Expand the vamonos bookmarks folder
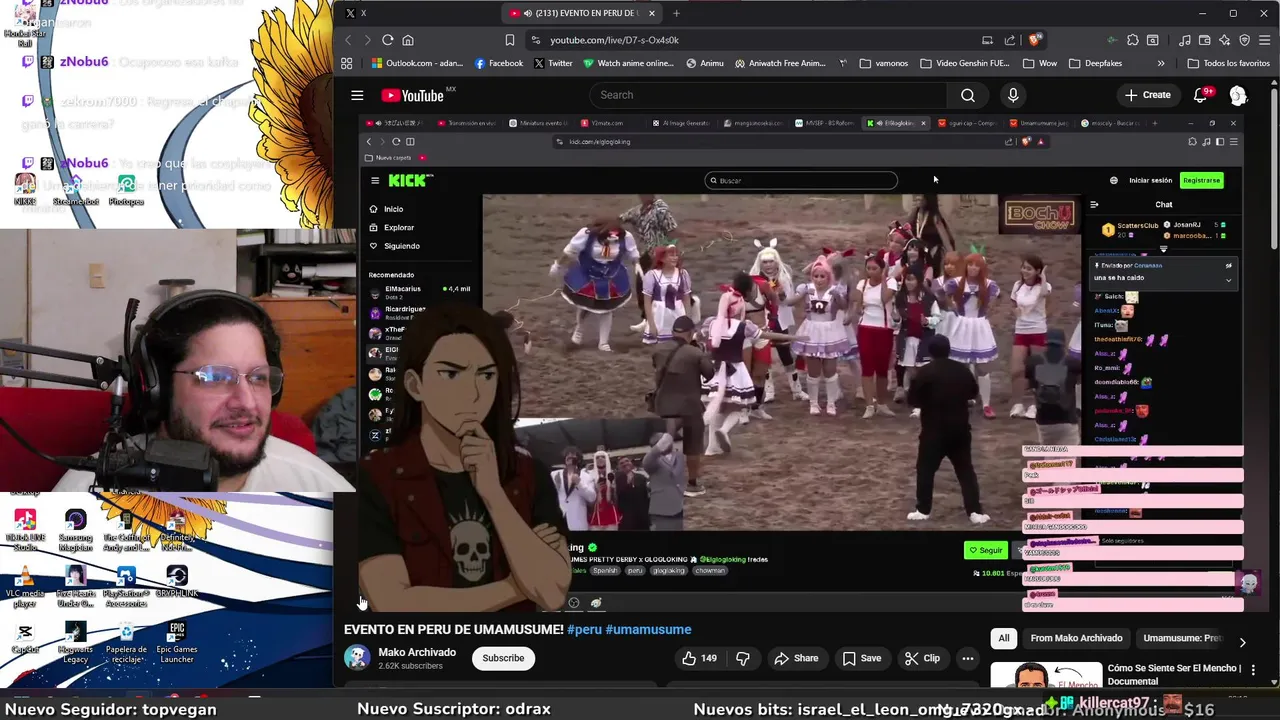 884,63
